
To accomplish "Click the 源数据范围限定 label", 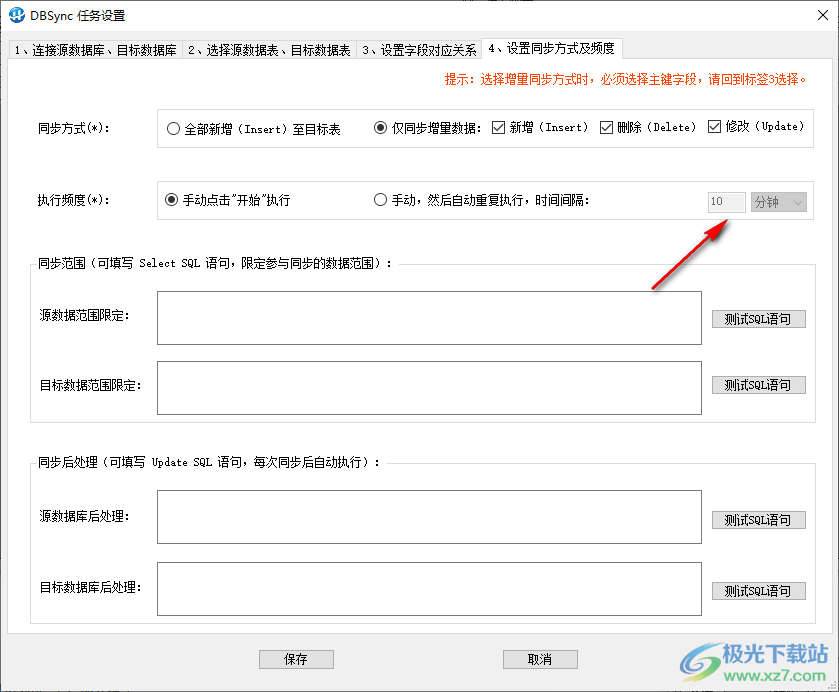I will click(85, 316).
